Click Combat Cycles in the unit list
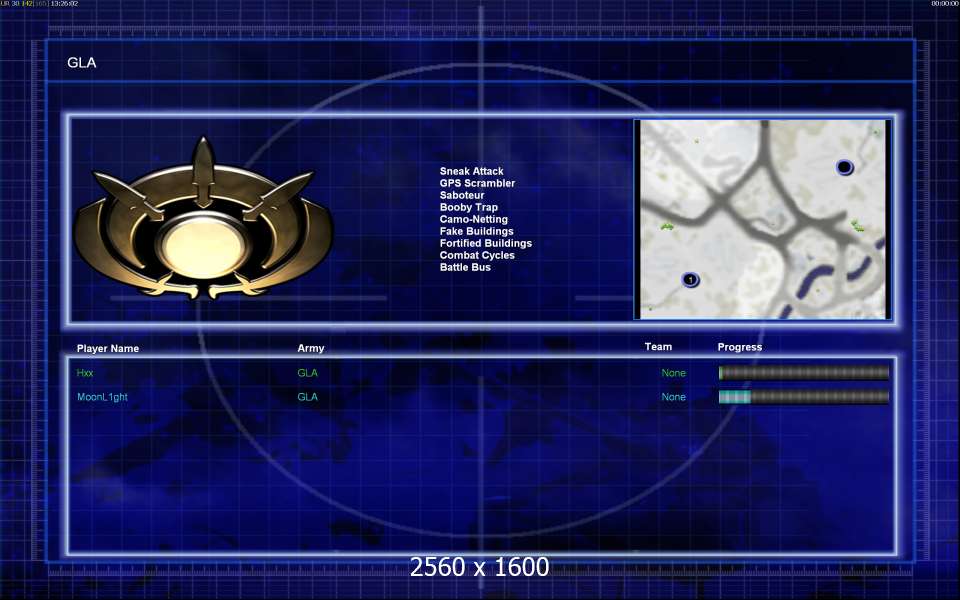Image resolution: width=960 pixels, height=600 pixels. tap(477, 255)
